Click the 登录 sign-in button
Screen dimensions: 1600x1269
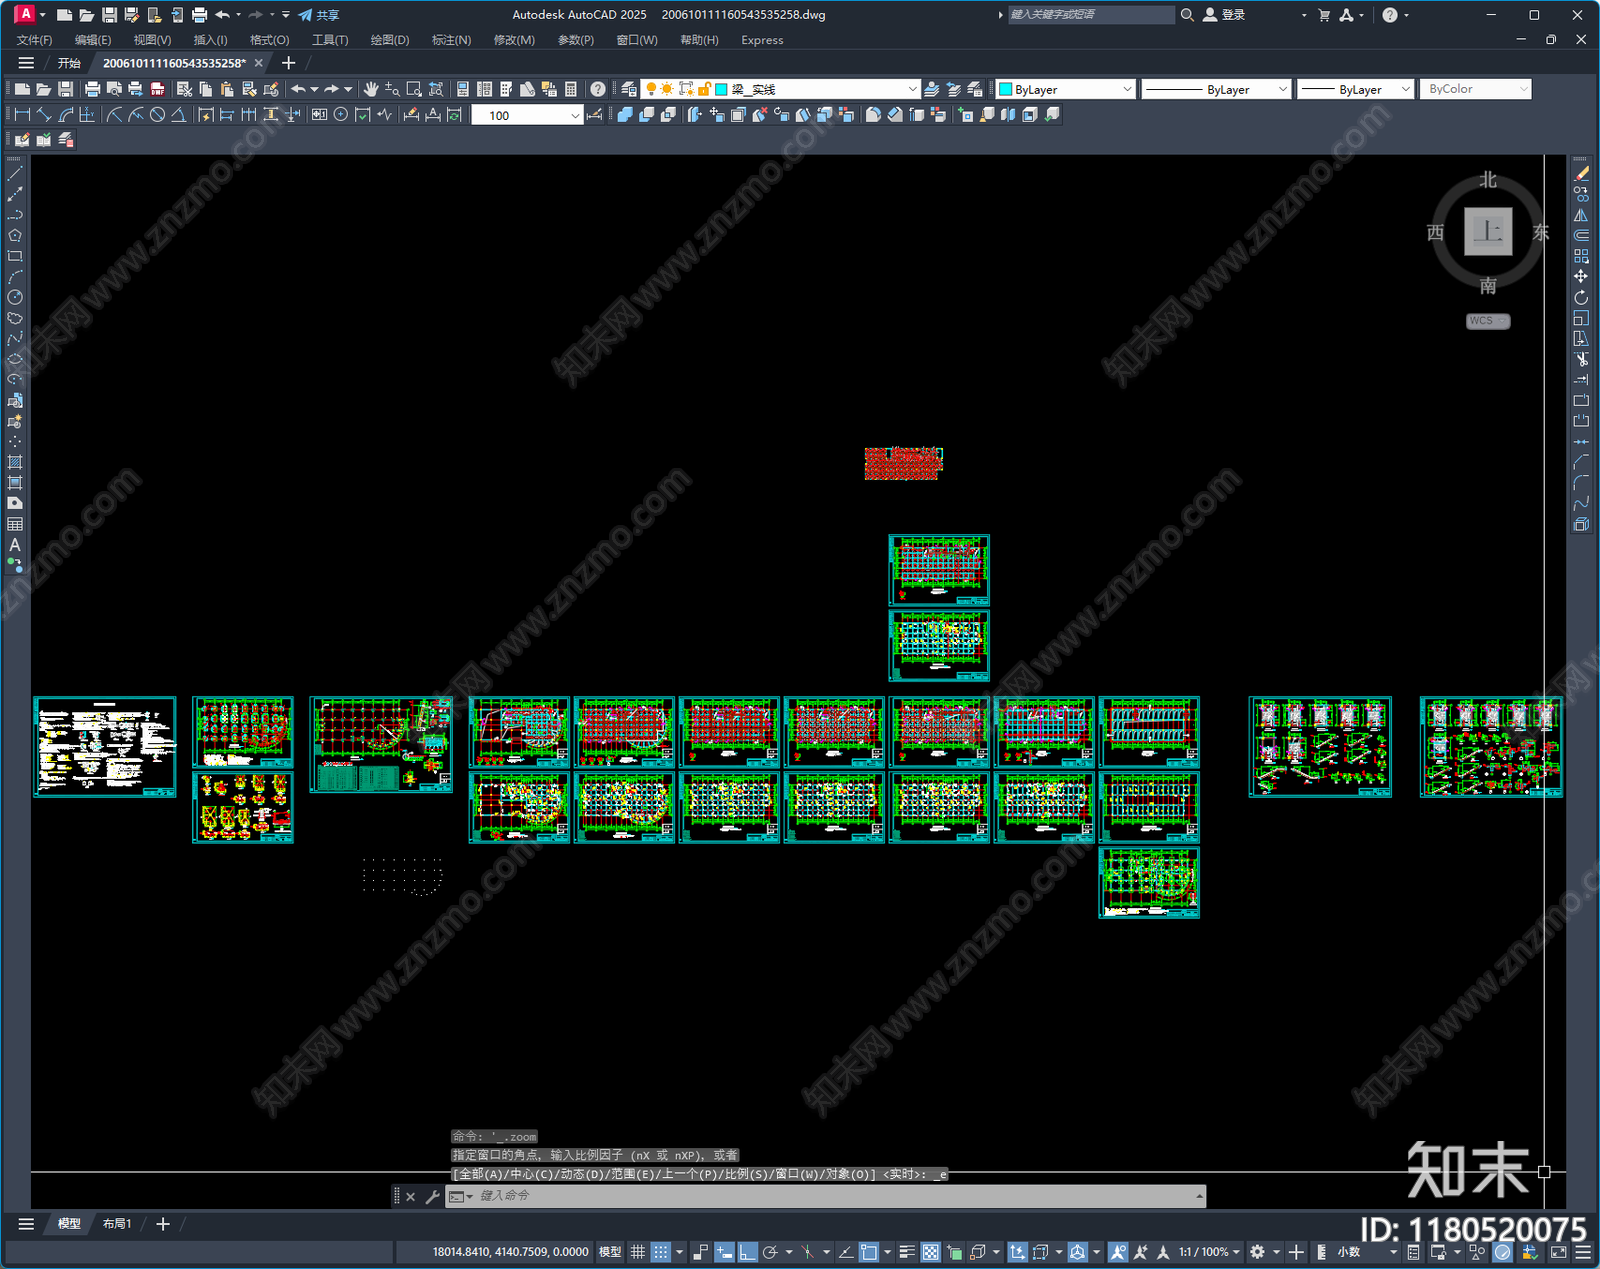[x=1224, y=15]
